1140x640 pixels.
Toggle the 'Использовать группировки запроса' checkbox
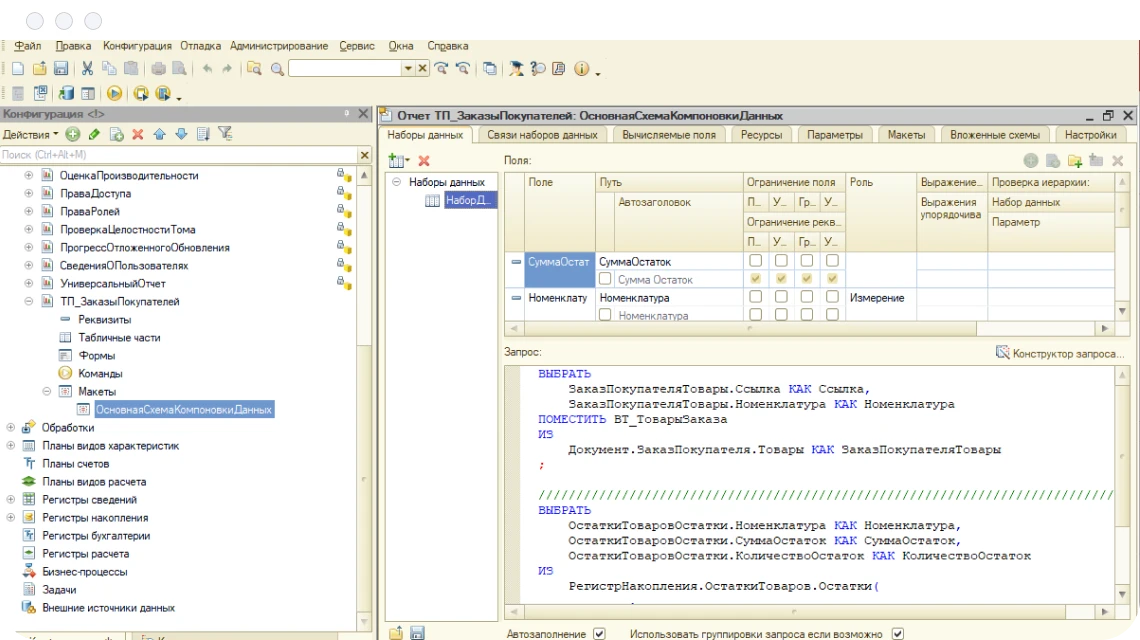point(897,633)
